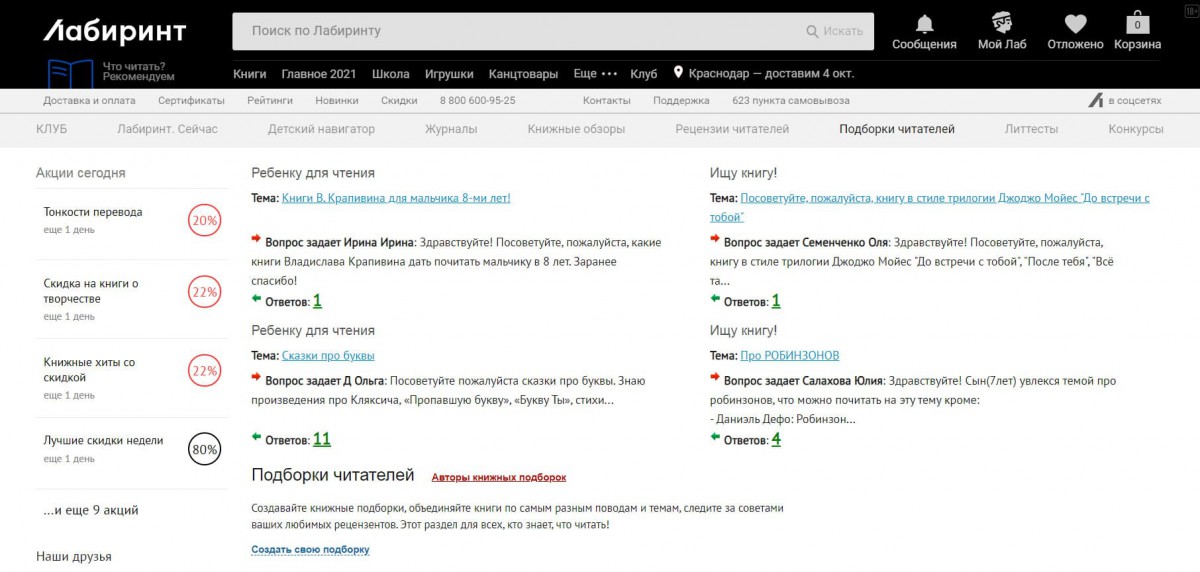Image resolution: width=1200 pixels, height=572 pixels.
Task: Open Поддержка link
Action: click(x=681, y=101)
